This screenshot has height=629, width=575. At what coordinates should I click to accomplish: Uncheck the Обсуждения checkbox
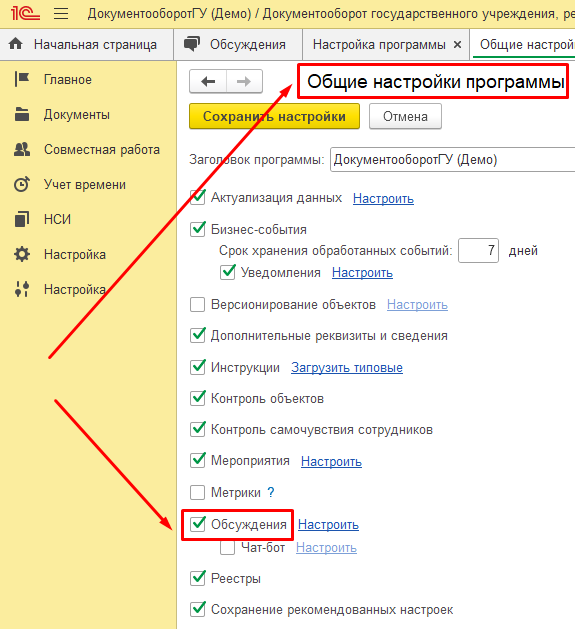(197, 524)
